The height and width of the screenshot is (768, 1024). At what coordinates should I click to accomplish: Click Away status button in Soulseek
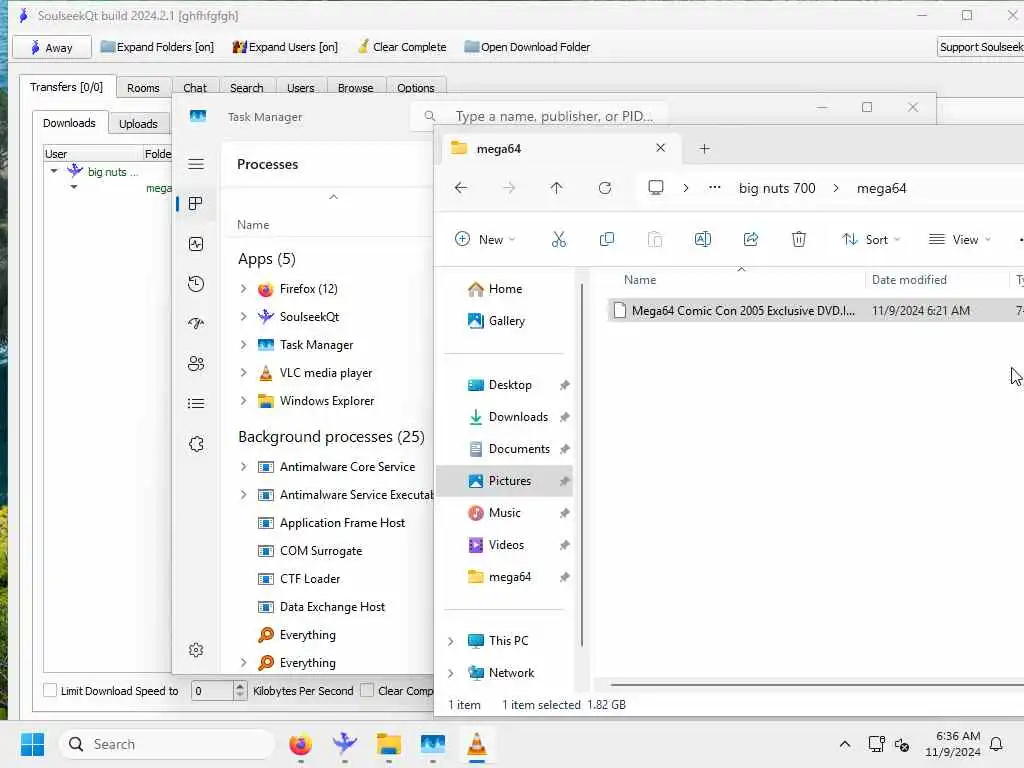click(x=52, y=48)
